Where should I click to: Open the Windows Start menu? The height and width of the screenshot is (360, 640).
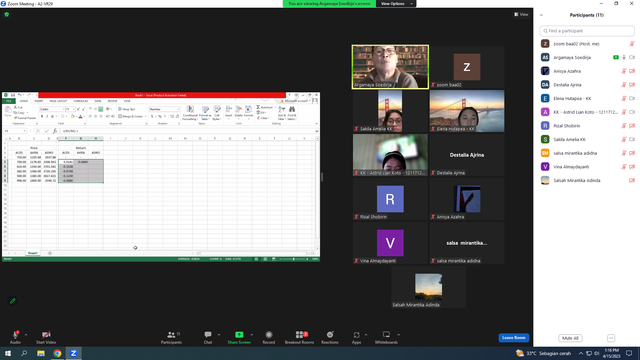click(x=8, y=353)
